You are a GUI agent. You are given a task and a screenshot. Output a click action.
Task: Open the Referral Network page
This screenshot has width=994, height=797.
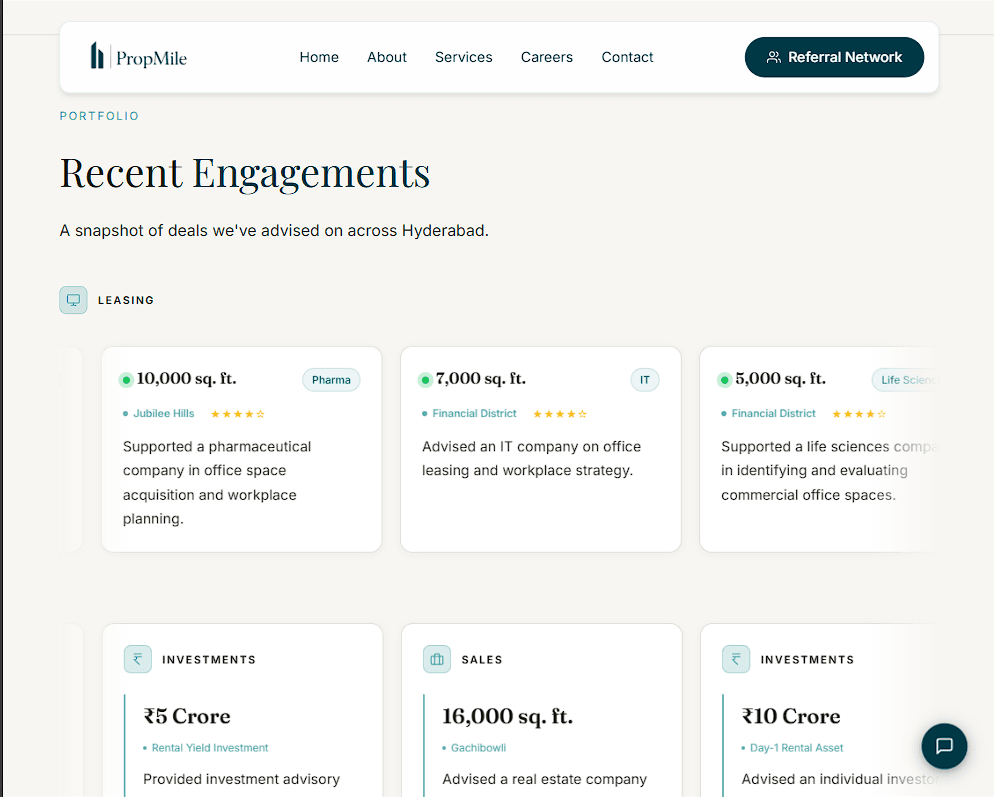tap(834, 57)
